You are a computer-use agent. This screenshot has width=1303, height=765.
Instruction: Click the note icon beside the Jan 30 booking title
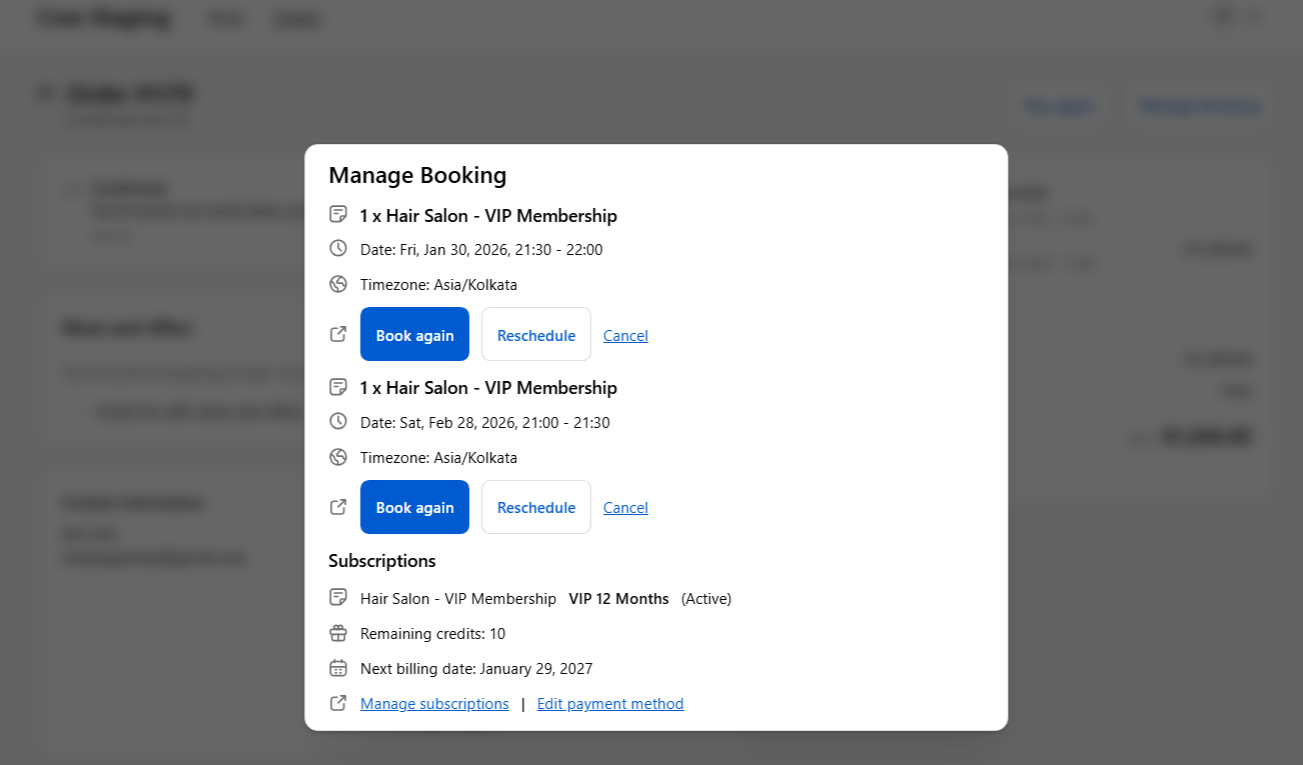point(338,214)
